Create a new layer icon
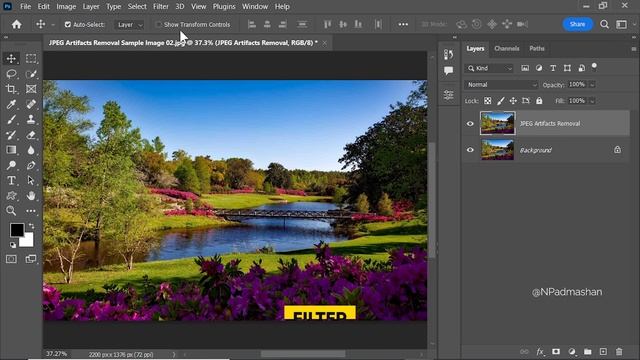 coord(603,351)
